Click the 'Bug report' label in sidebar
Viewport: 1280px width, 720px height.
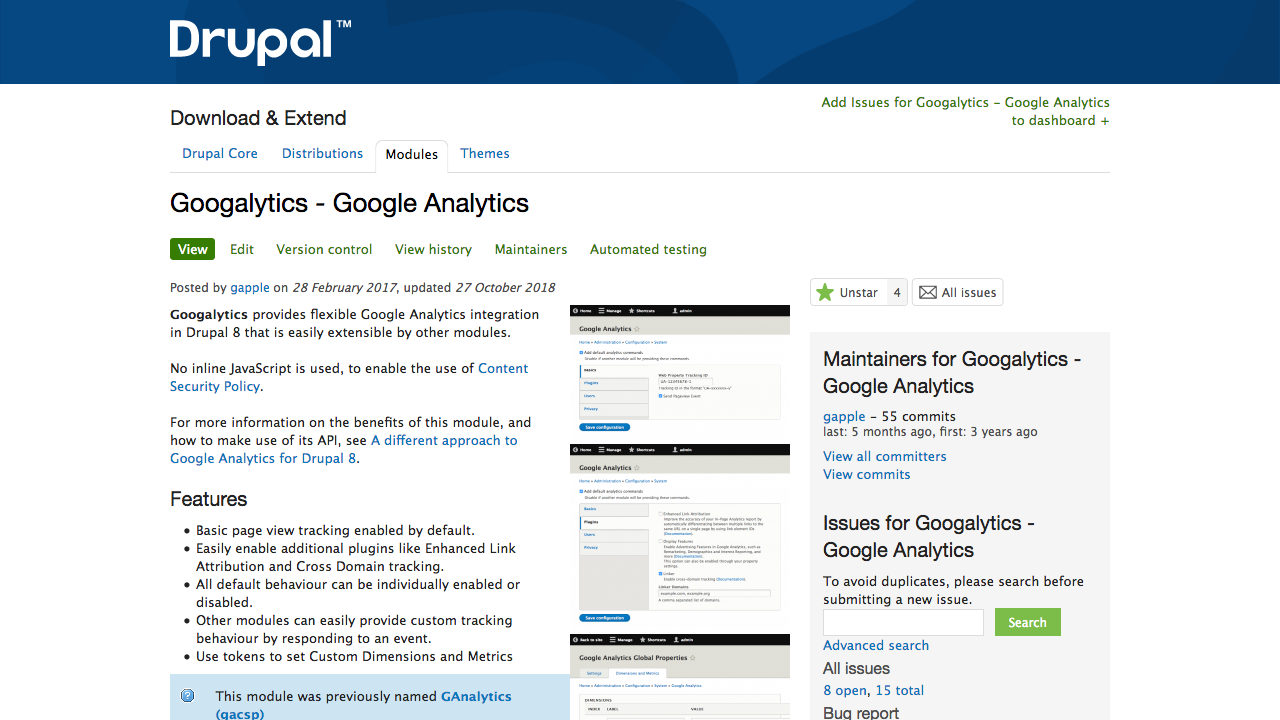pyautogui.click(x=861, y=713)
